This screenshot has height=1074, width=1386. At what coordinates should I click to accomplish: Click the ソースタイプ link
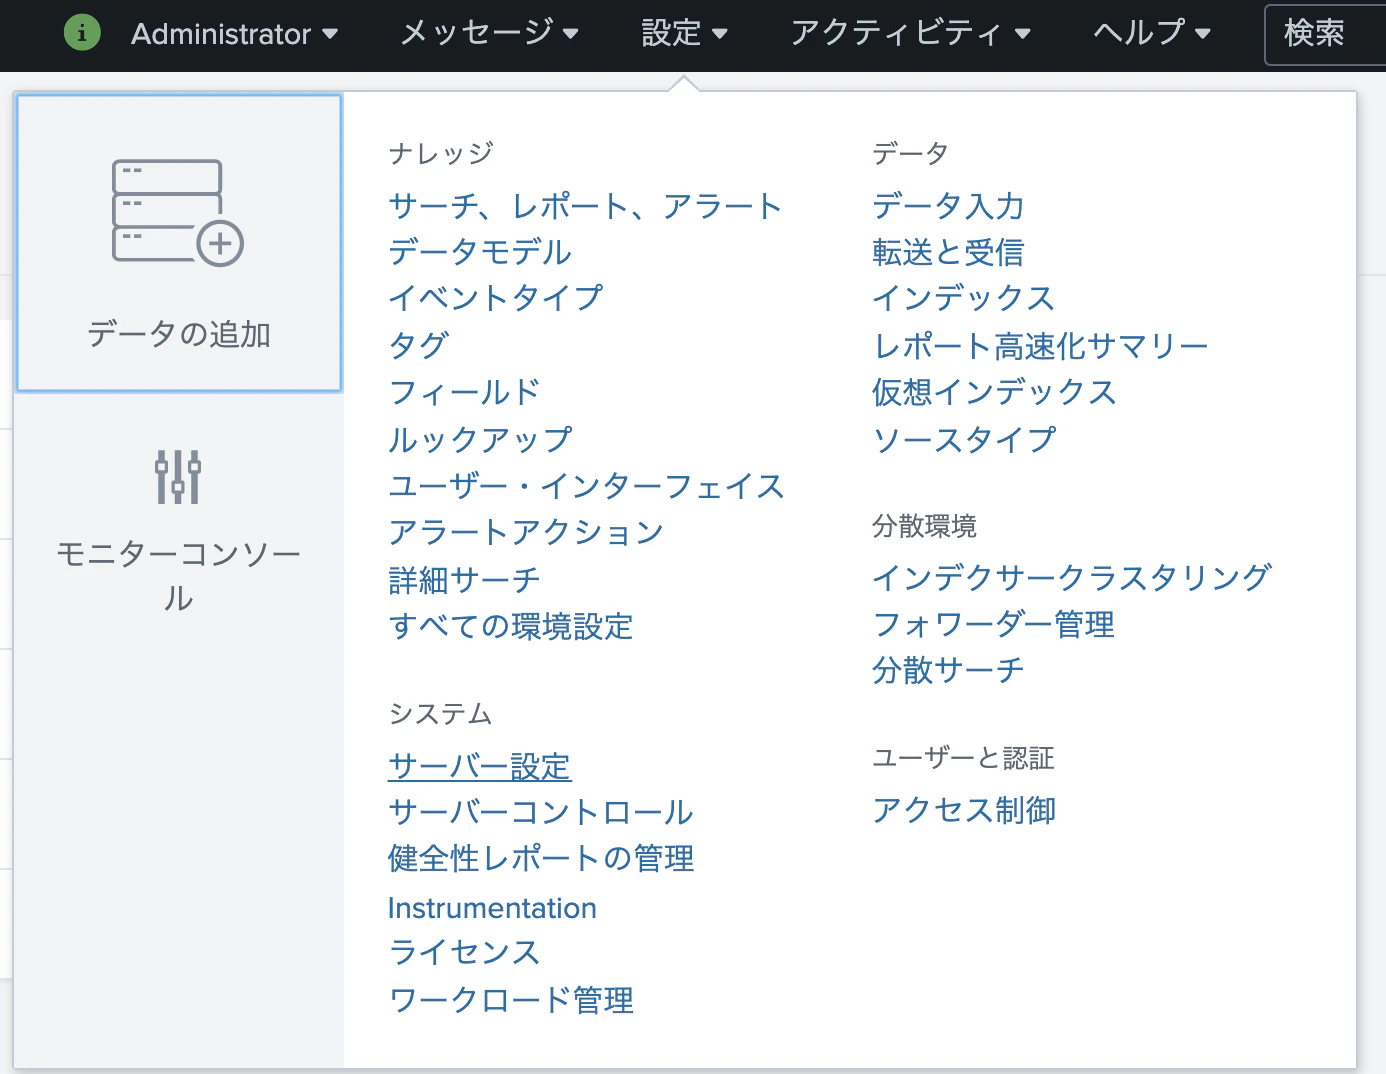[x=964, y=439]
